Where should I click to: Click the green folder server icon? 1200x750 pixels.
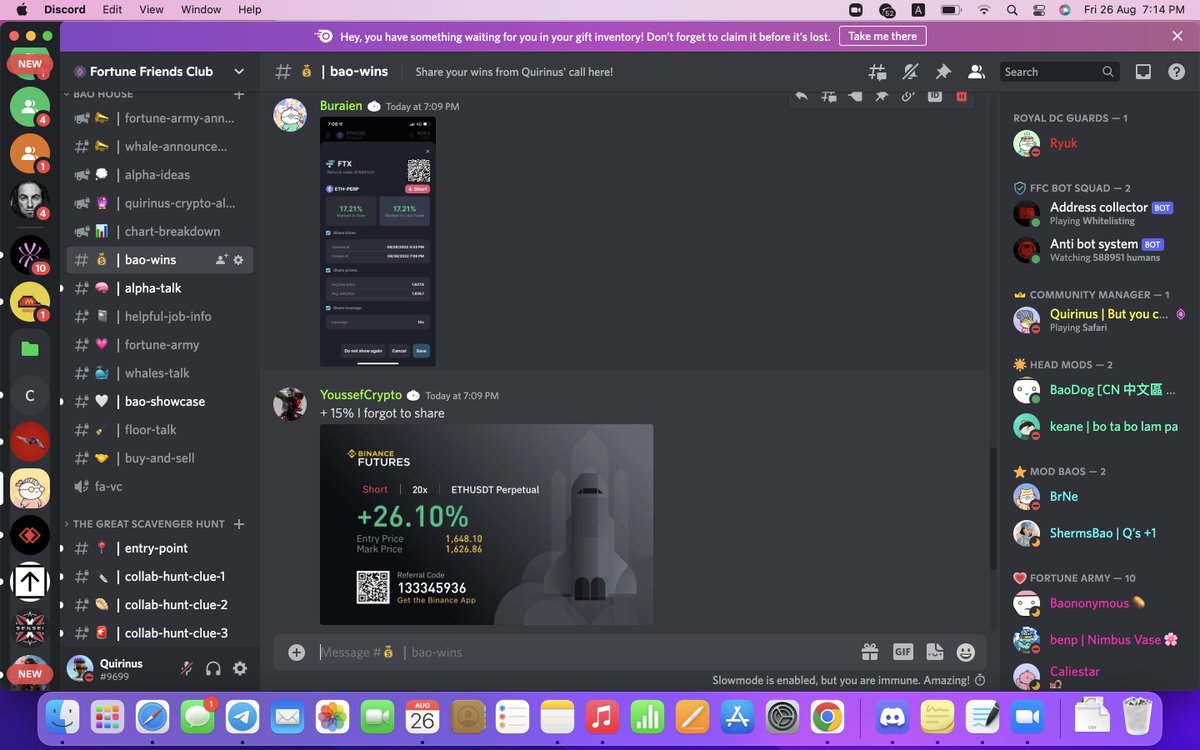30,349
